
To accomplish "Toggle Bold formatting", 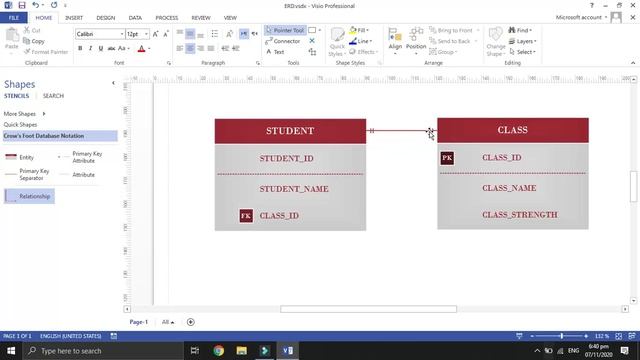I will tap(80, 48).
